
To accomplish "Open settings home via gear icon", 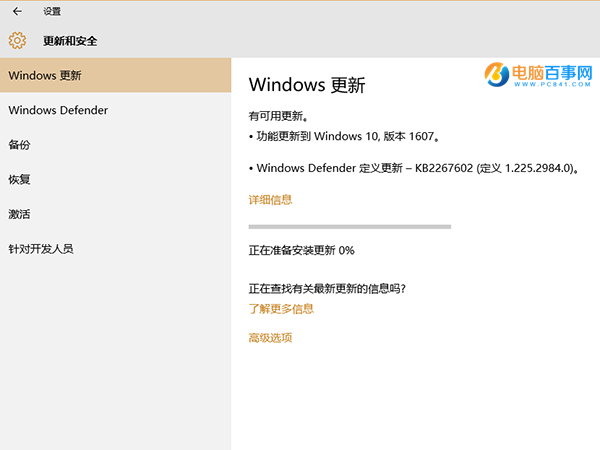I will (x=17, y=40).
